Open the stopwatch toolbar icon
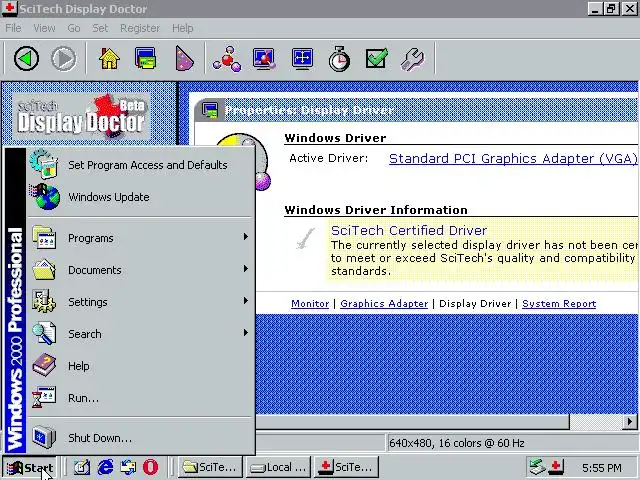 click(339, 59)
